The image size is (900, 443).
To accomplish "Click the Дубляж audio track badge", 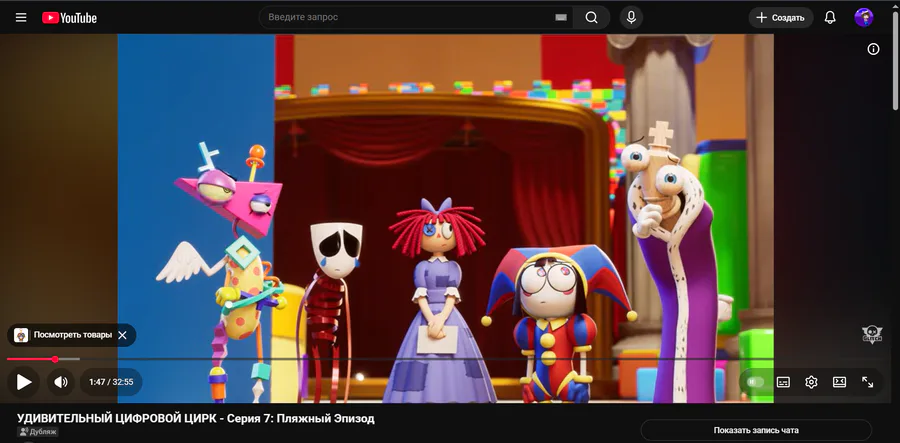I will click(38, 432).
